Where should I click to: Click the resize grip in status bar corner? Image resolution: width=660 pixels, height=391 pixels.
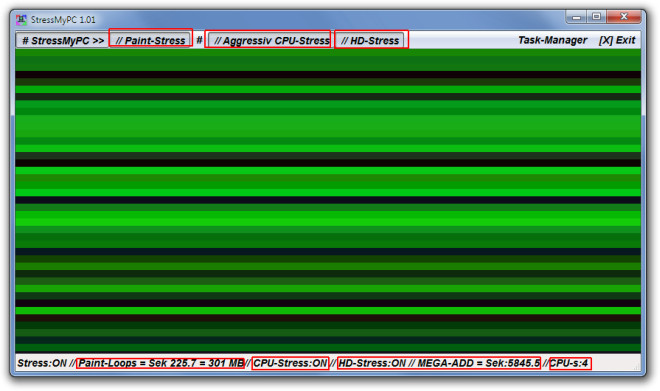pyautogui.click(x=637, y=367)
